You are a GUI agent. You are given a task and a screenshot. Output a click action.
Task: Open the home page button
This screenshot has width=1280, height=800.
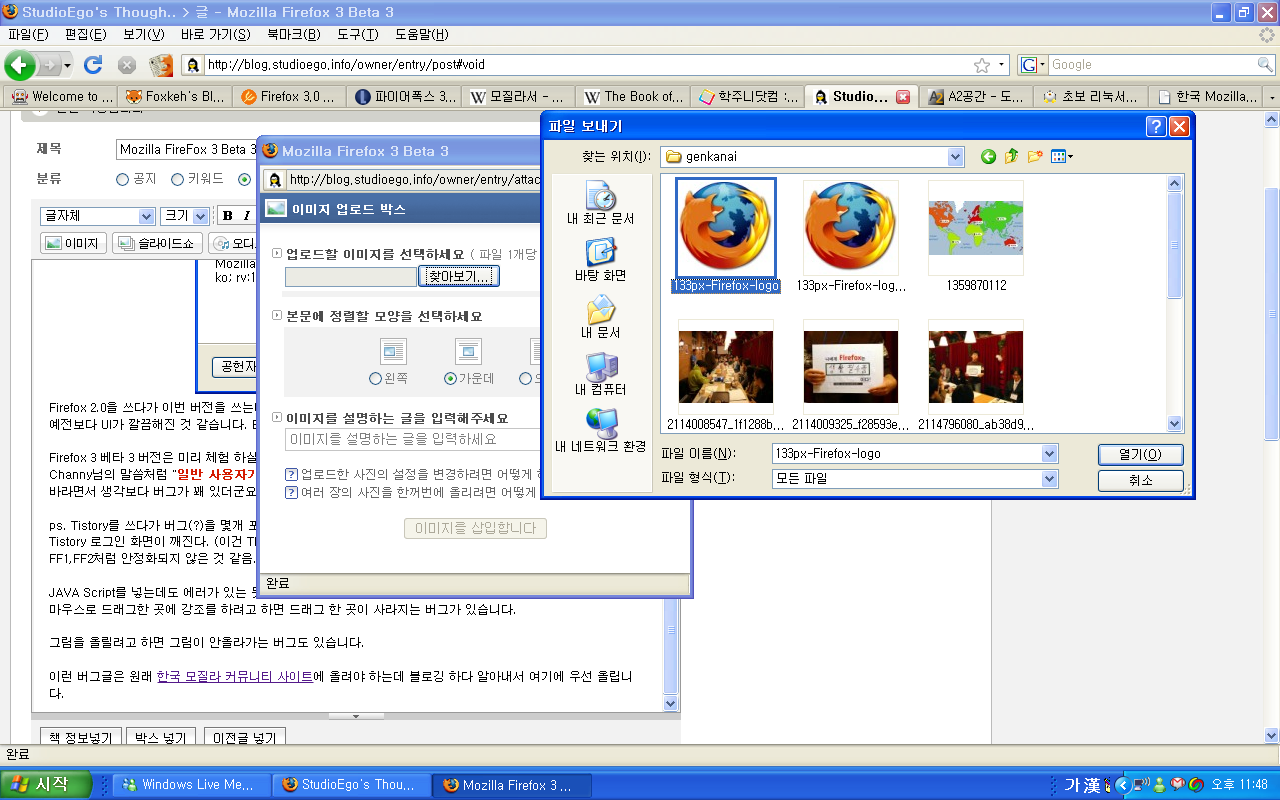coord(161,65)
